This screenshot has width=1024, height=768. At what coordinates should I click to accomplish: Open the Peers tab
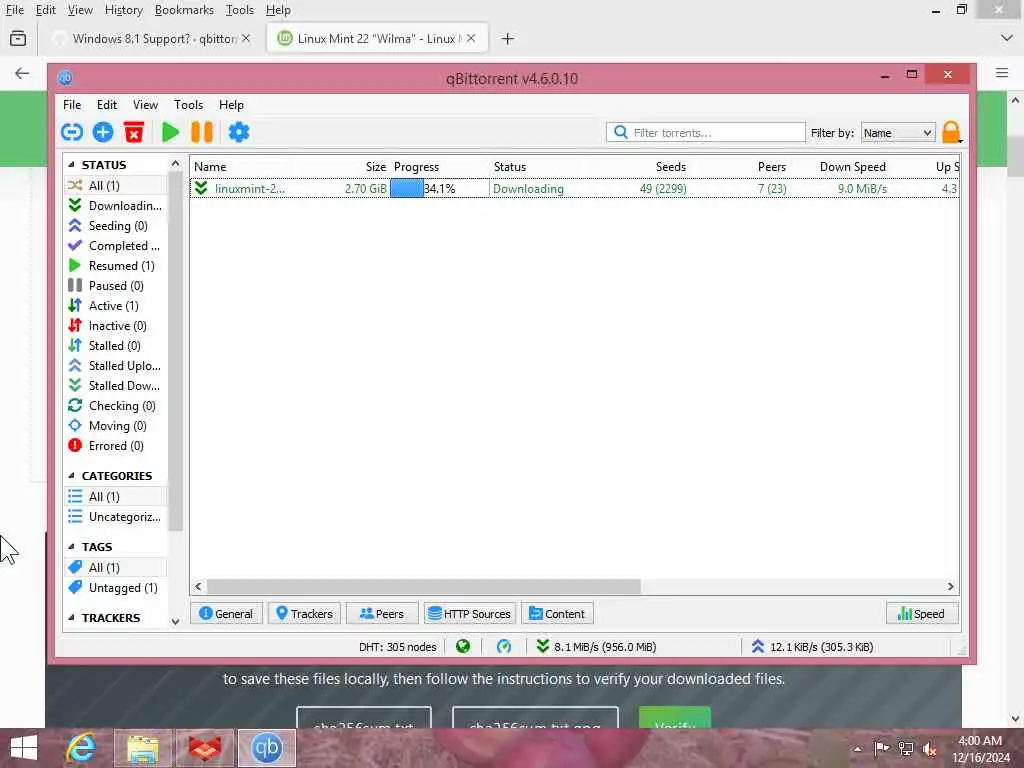382,614
